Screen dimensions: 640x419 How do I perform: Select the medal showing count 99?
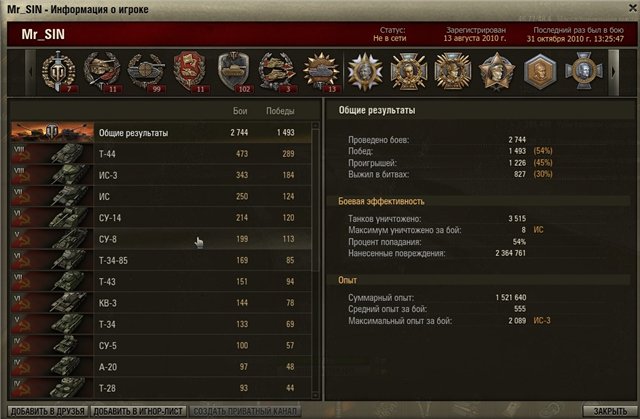click(x=146, y=72)
